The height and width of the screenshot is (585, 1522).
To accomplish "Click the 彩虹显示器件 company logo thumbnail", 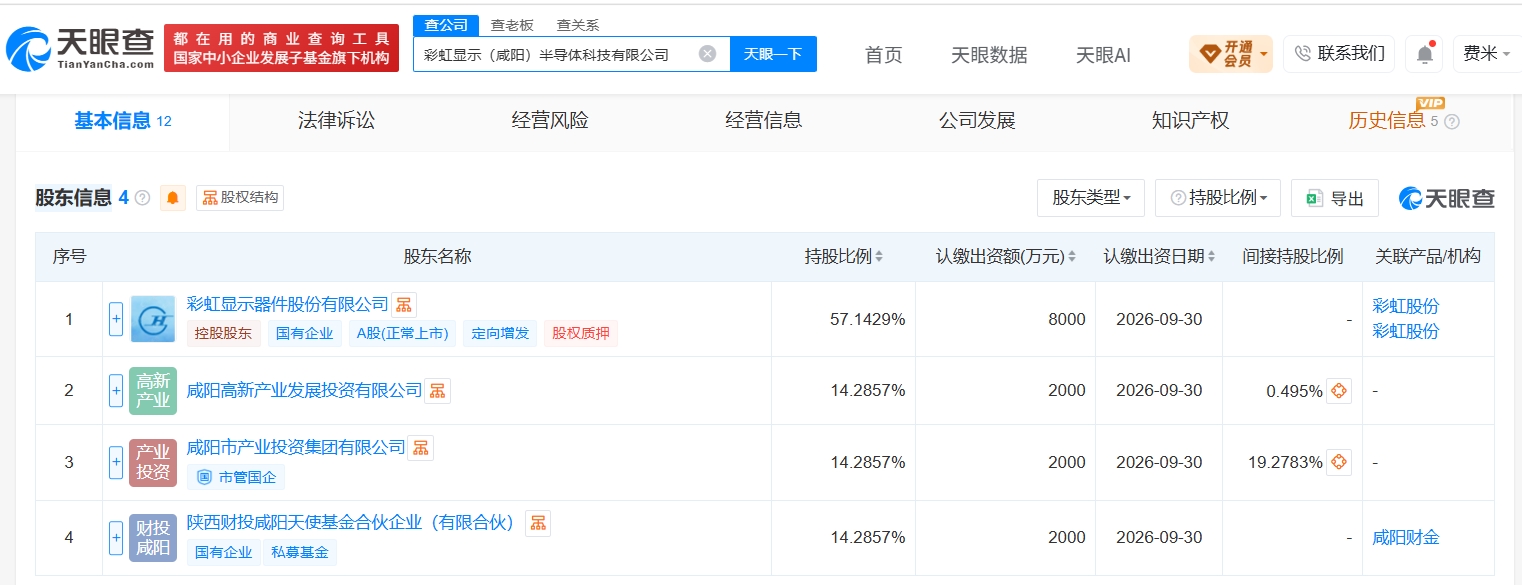I will 153,319.
